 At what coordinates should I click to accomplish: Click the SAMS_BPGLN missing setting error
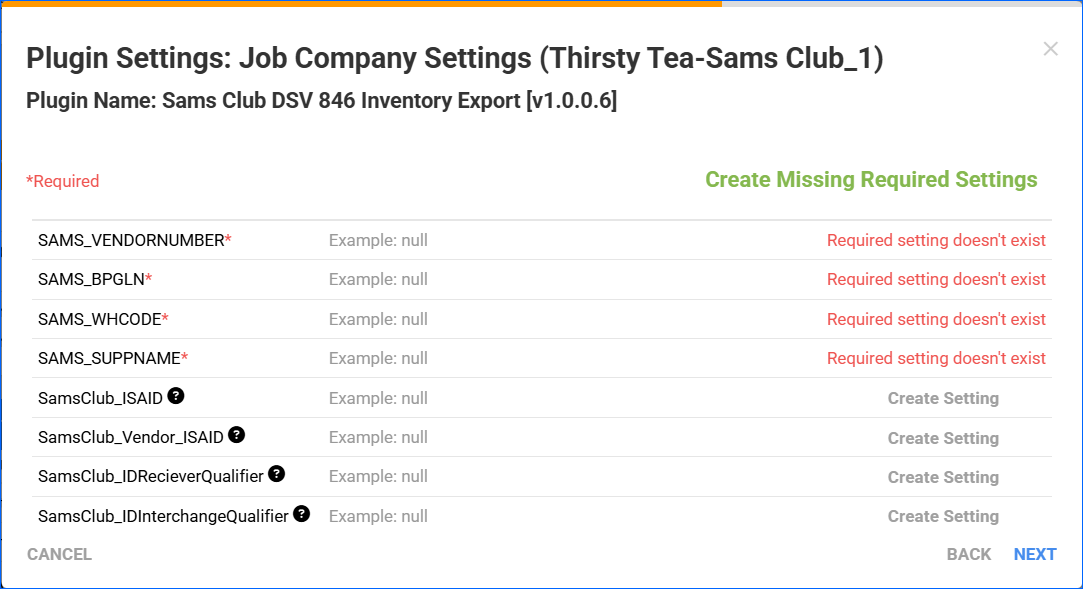[x=936, y=279]
